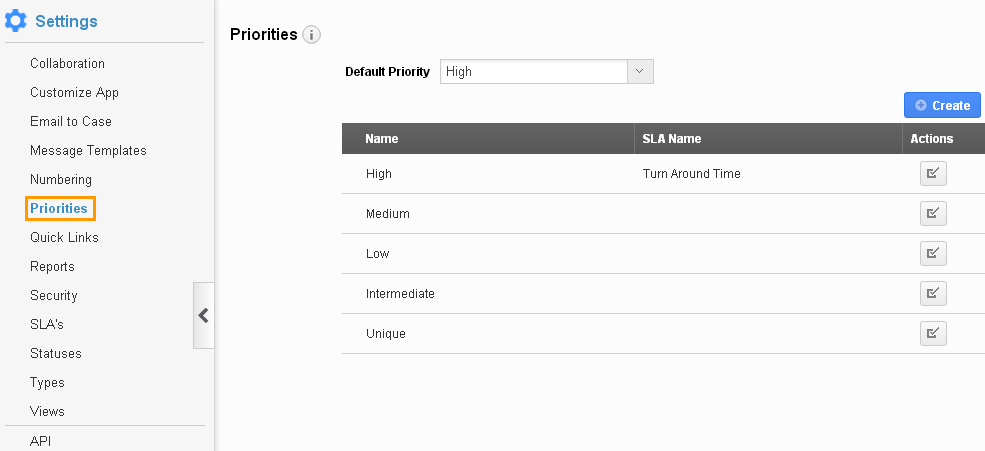The height and width of the screenshot is (451, 985).
Task: Sort by the Name column header
Action: coord(382,139)
